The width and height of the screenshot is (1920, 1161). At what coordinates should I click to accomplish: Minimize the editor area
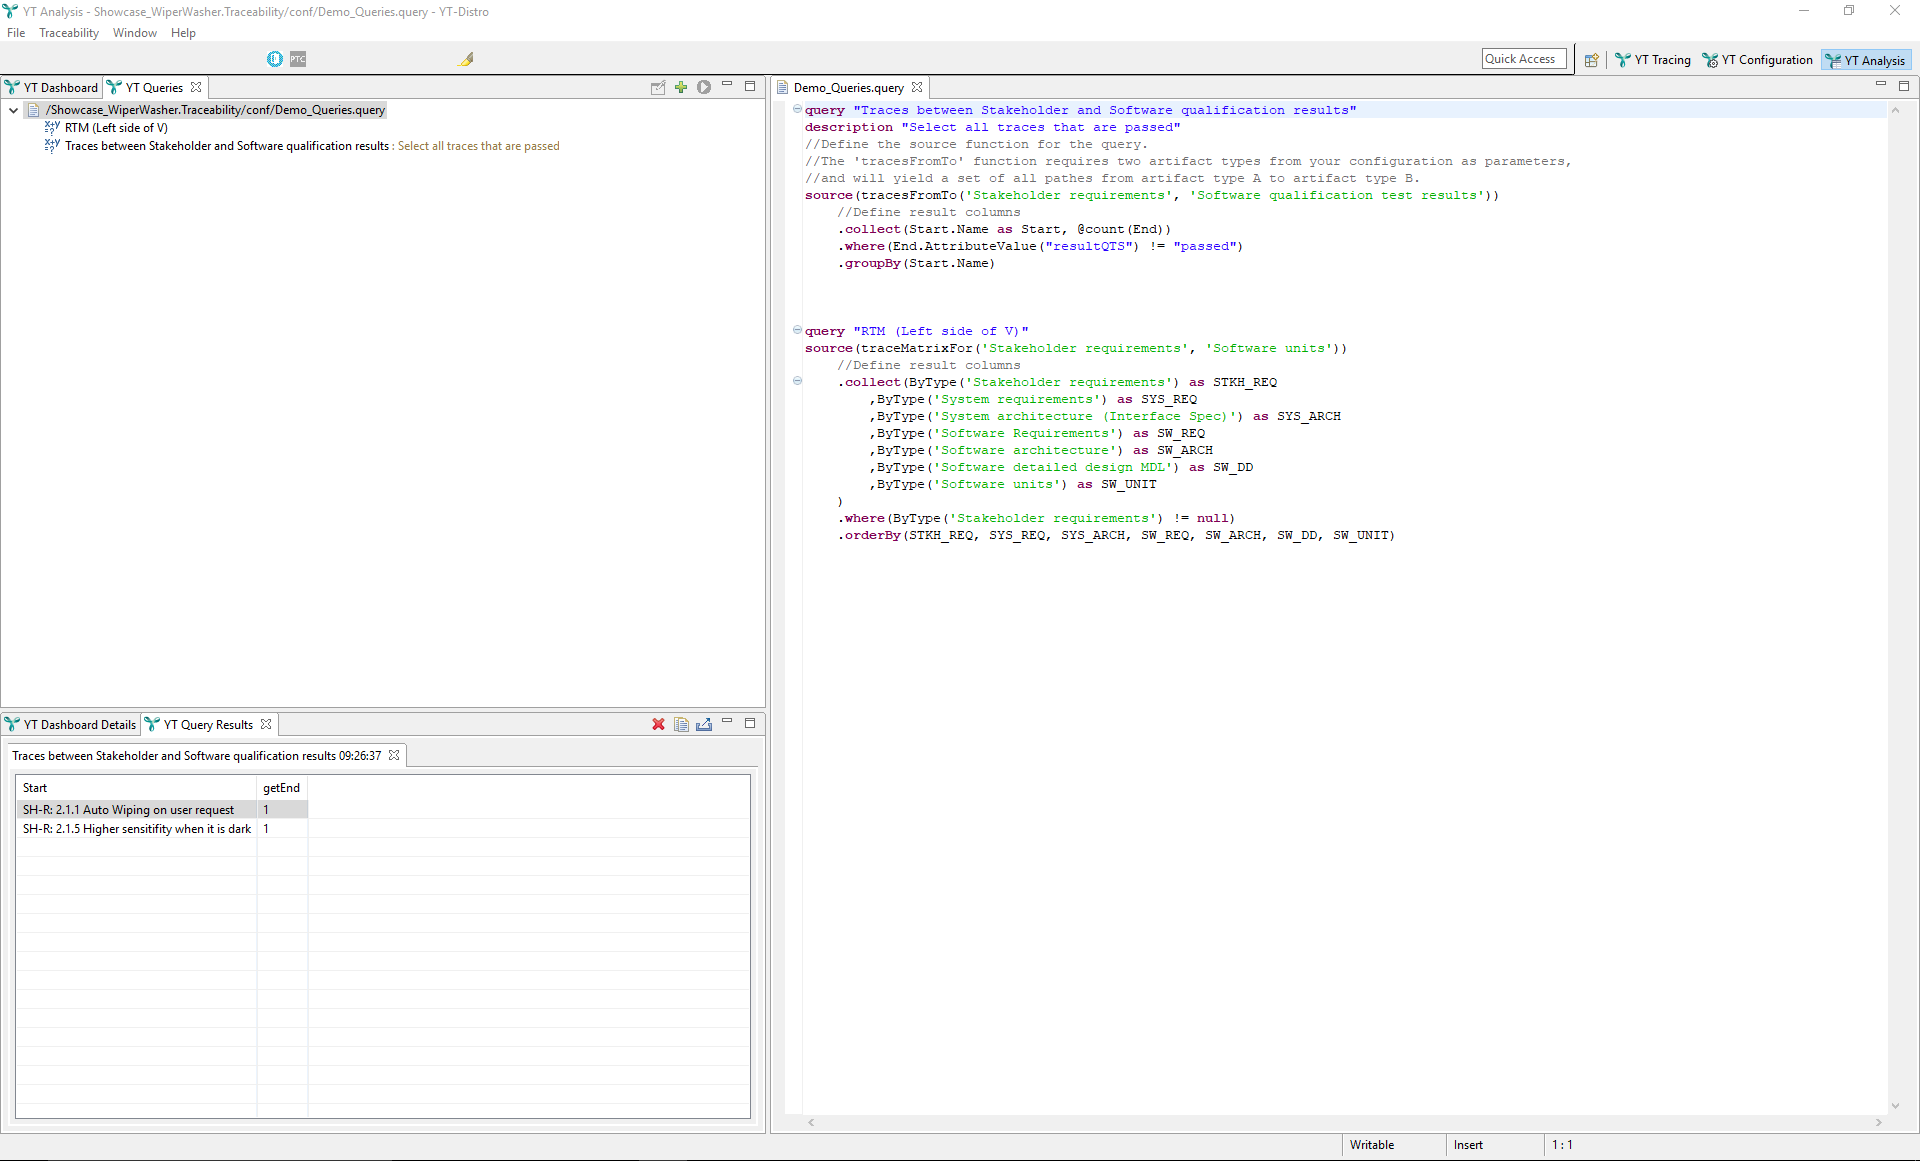[x=1881, y=85]
